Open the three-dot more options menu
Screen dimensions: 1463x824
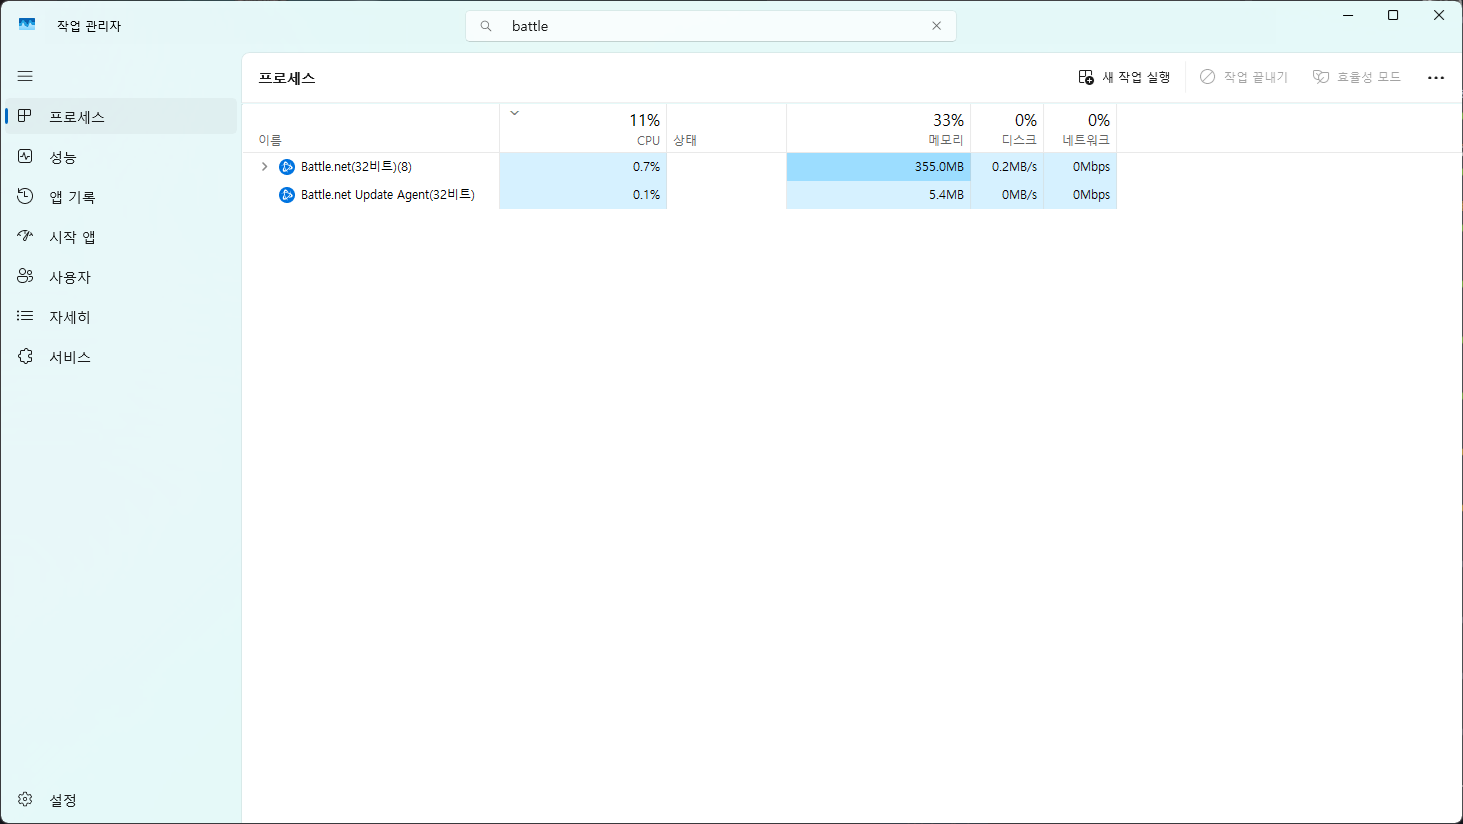point(1436,77)
